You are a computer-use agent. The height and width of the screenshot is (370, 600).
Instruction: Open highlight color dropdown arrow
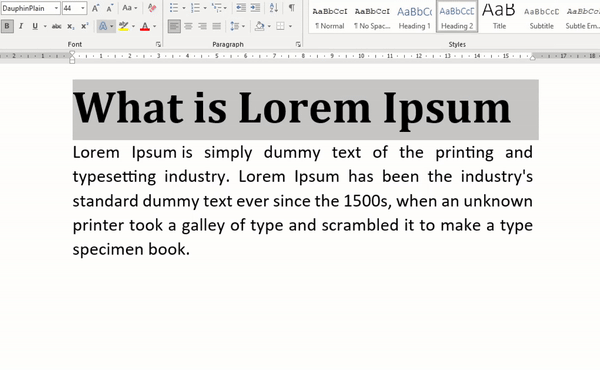point(133,26)
